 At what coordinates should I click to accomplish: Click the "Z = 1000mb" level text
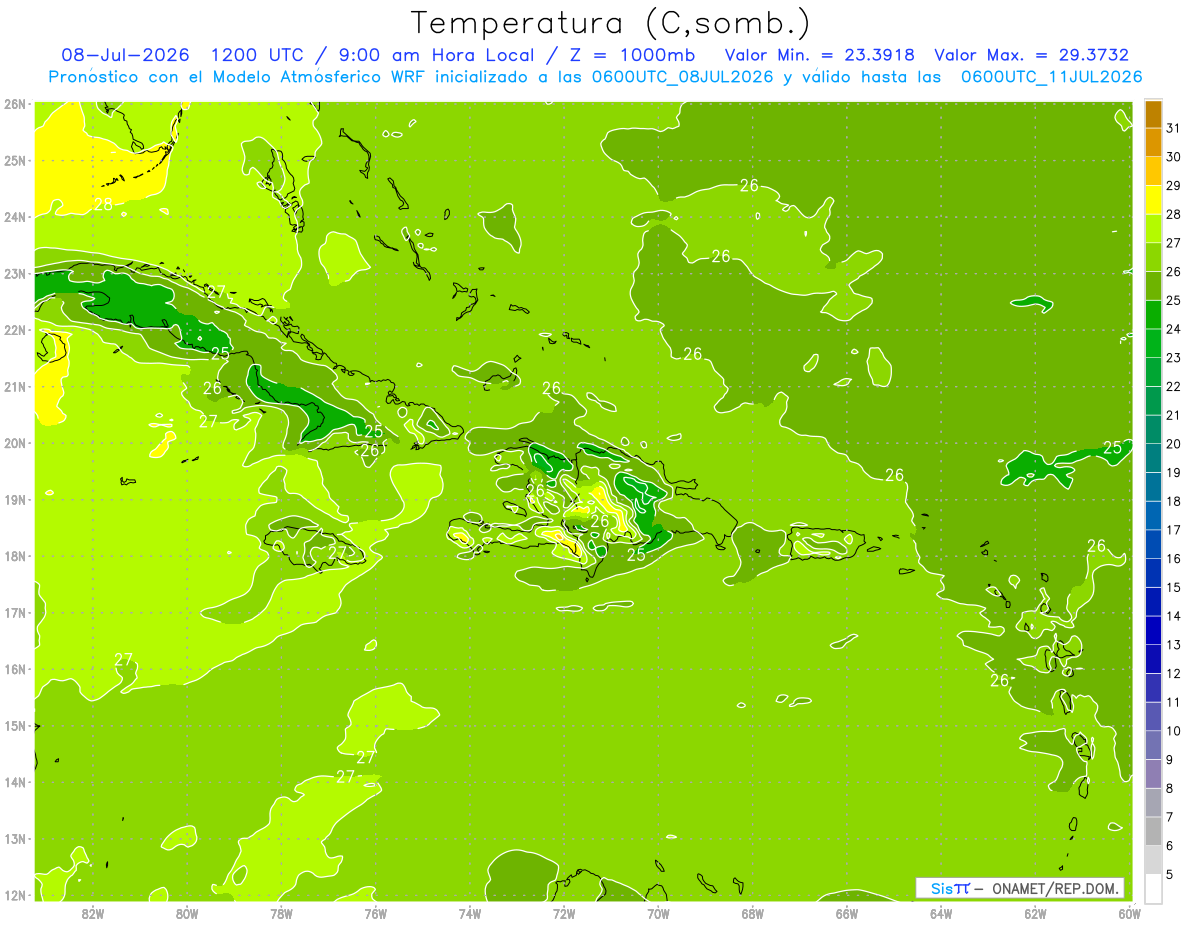[x=631, y=55]
